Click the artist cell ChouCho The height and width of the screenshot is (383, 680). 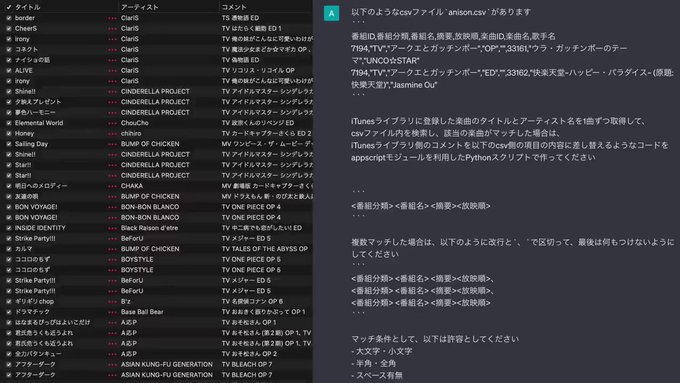(x=135, y=123)
